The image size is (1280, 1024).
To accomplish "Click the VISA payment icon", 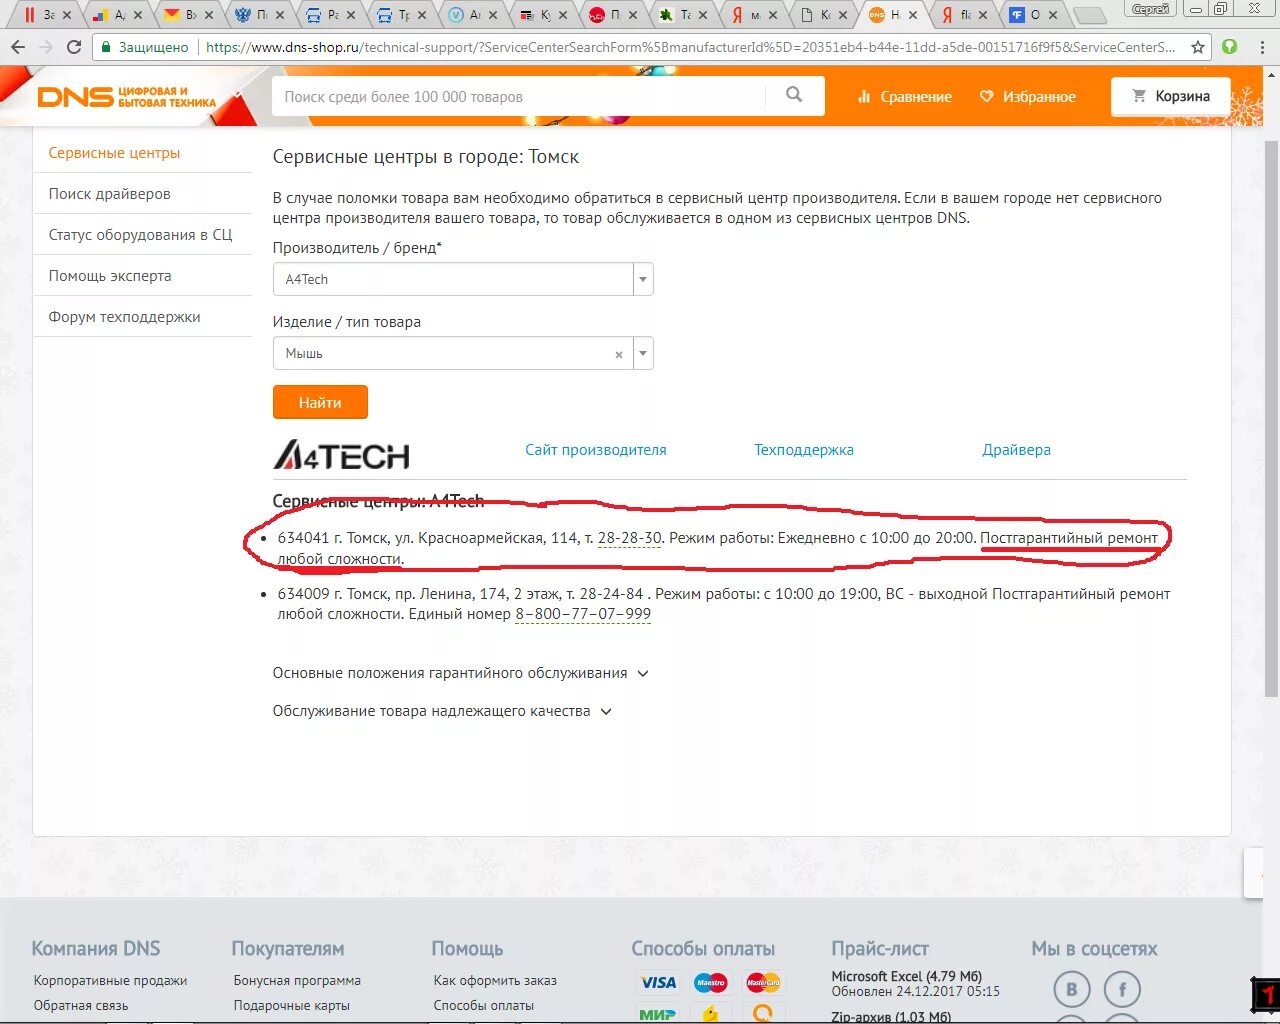I will 657,983.
